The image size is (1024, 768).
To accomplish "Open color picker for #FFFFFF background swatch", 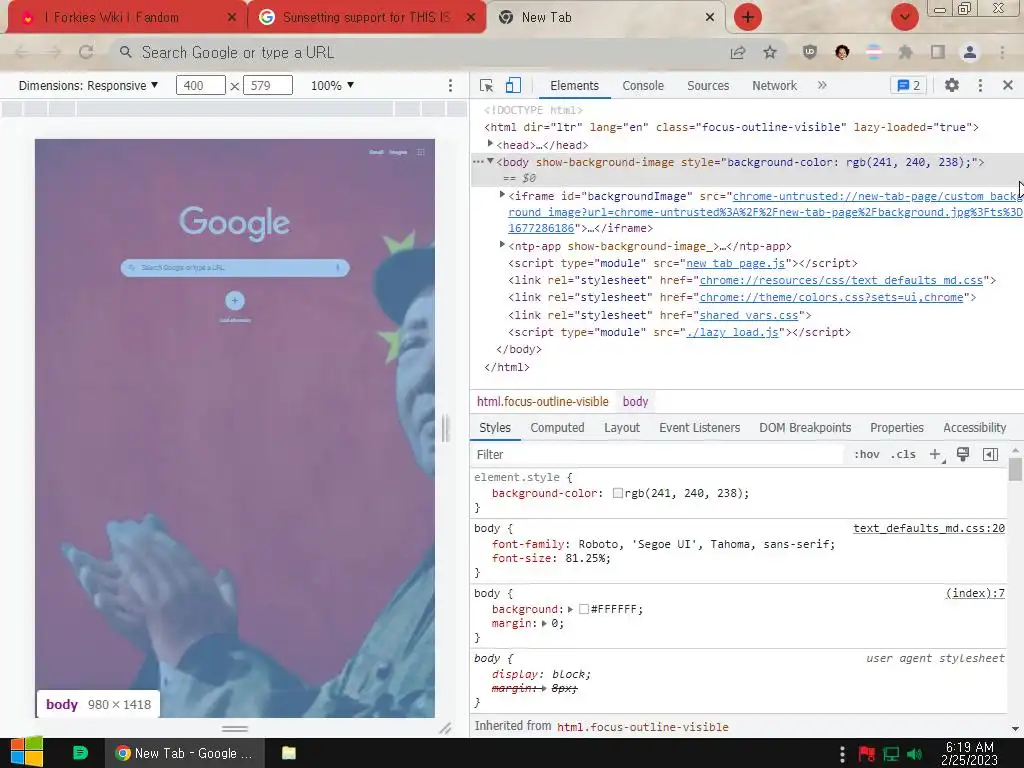I will coord(584,609).
